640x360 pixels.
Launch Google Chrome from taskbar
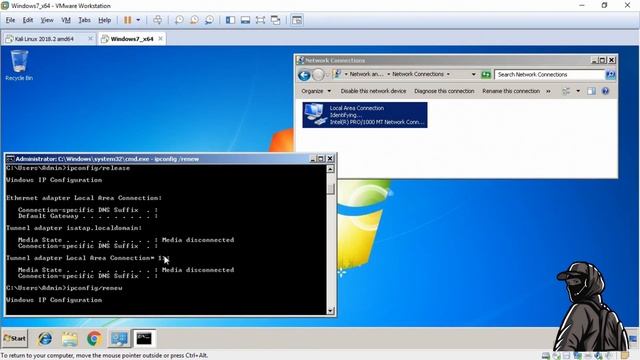click(94, 339)
